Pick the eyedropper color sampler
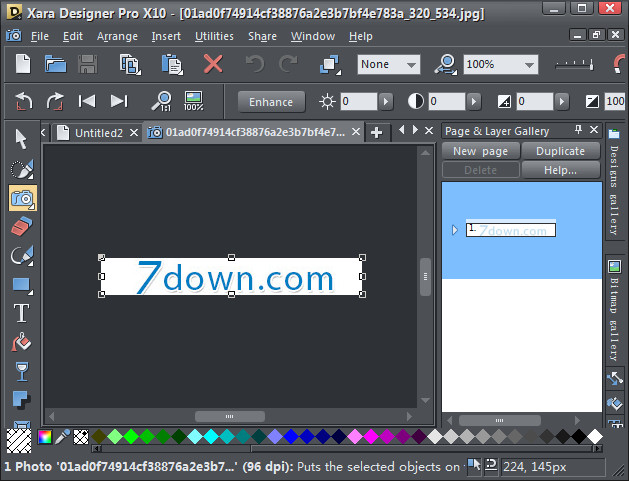This screenshot has width=629, height=481. [62, 436]
